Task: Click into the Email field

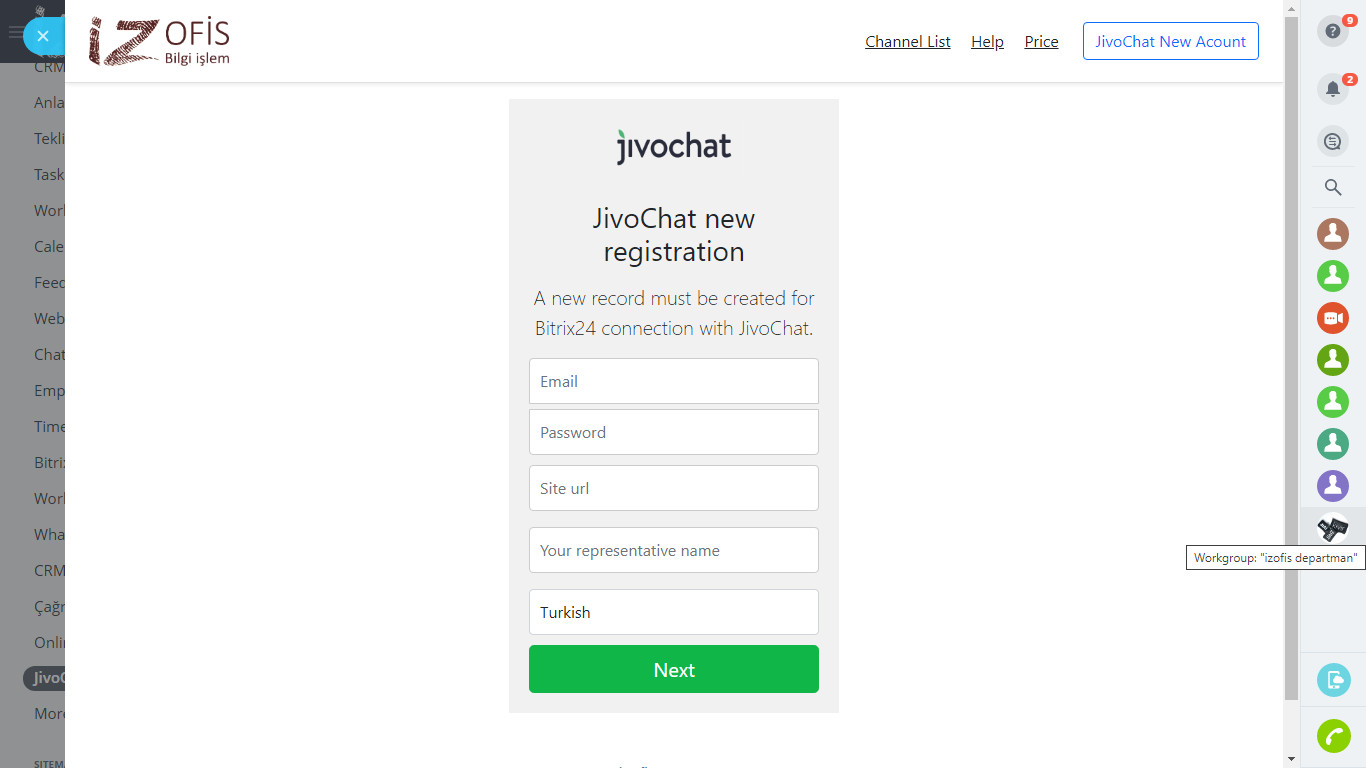Action: coord(673,381)
